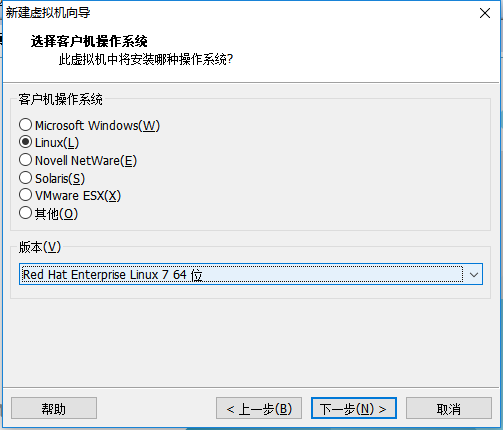
Task: Click the 64 位 text in the version field
Action: click(188, 275)
